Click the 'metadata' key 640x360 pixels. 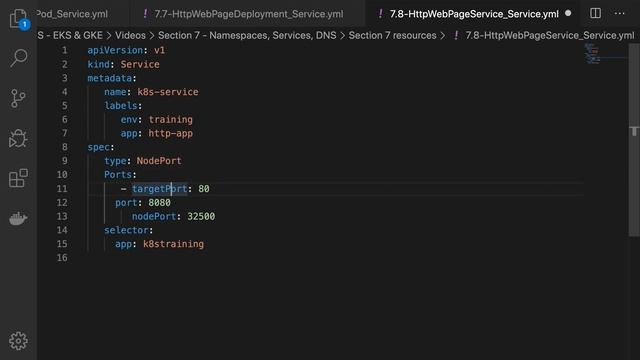pyautogui.click(x=109, y=78)
